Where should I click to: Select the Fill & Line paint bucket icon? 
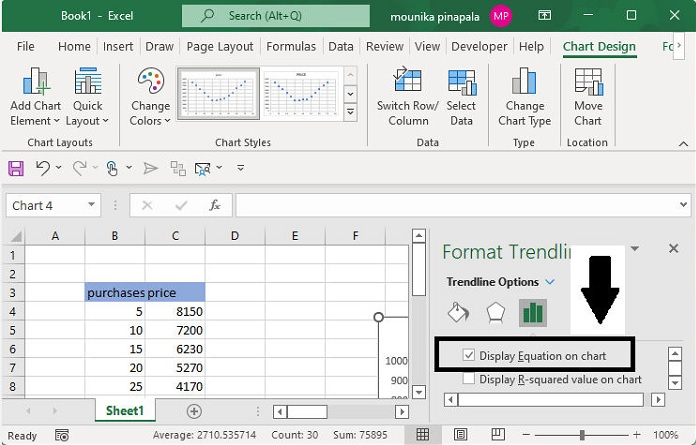(458, 313)
